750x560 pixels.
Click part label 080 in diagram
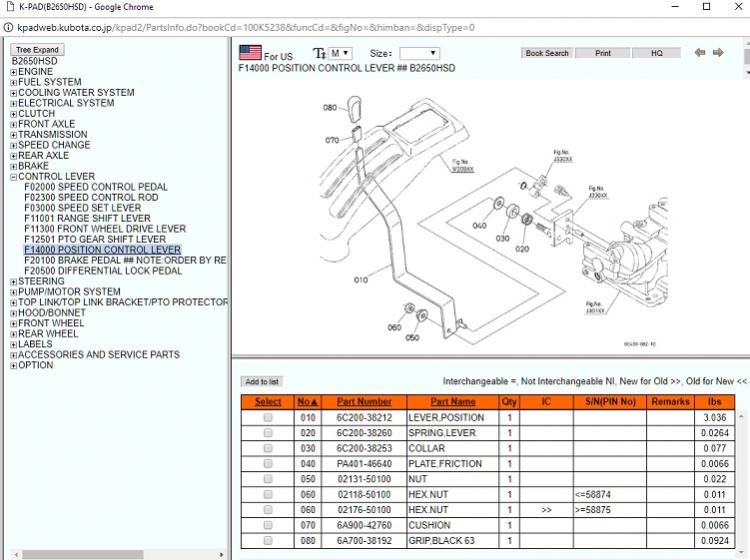point(330,108)
